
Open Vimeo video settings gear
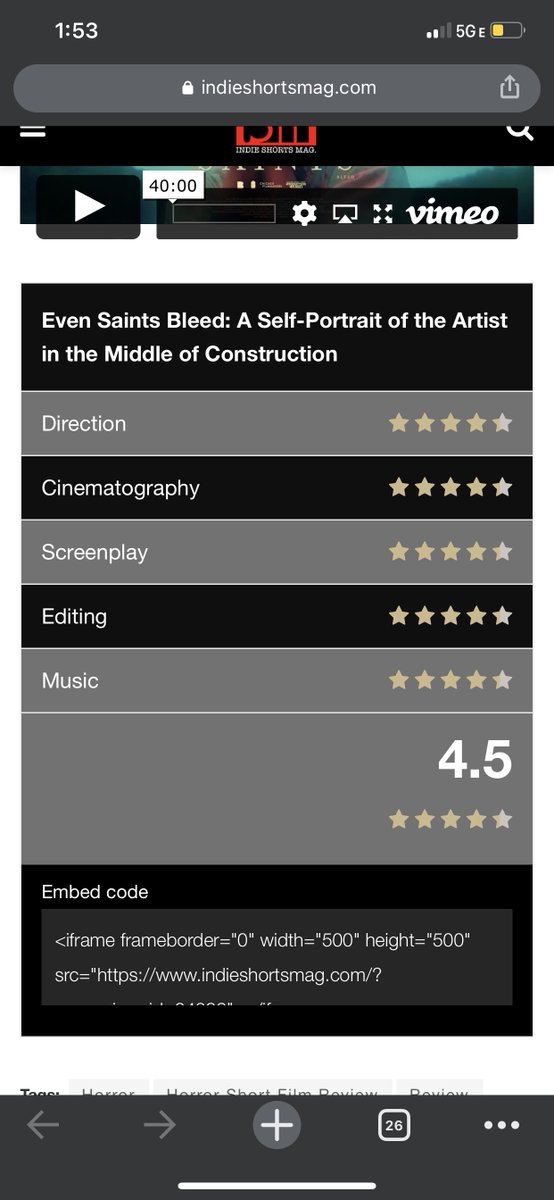pyautogui.click(x=304, y=213)
